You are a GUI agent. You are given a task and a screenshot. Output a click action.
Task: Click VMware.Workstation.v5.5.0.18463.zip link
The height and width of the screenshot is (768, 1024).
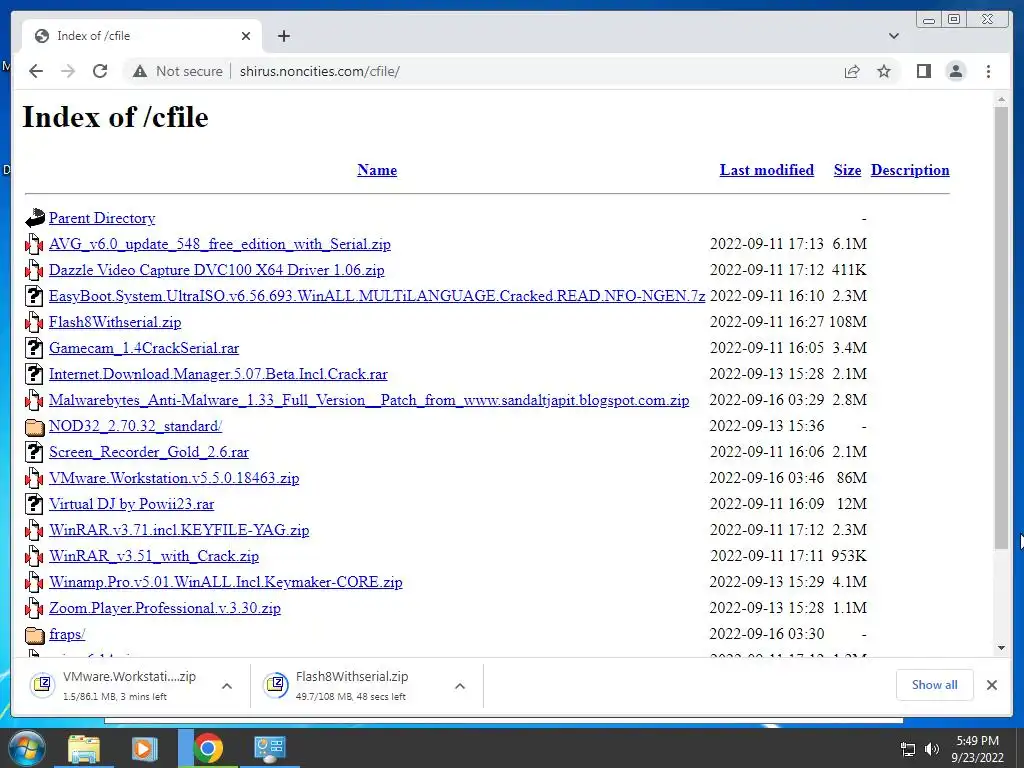174,478
